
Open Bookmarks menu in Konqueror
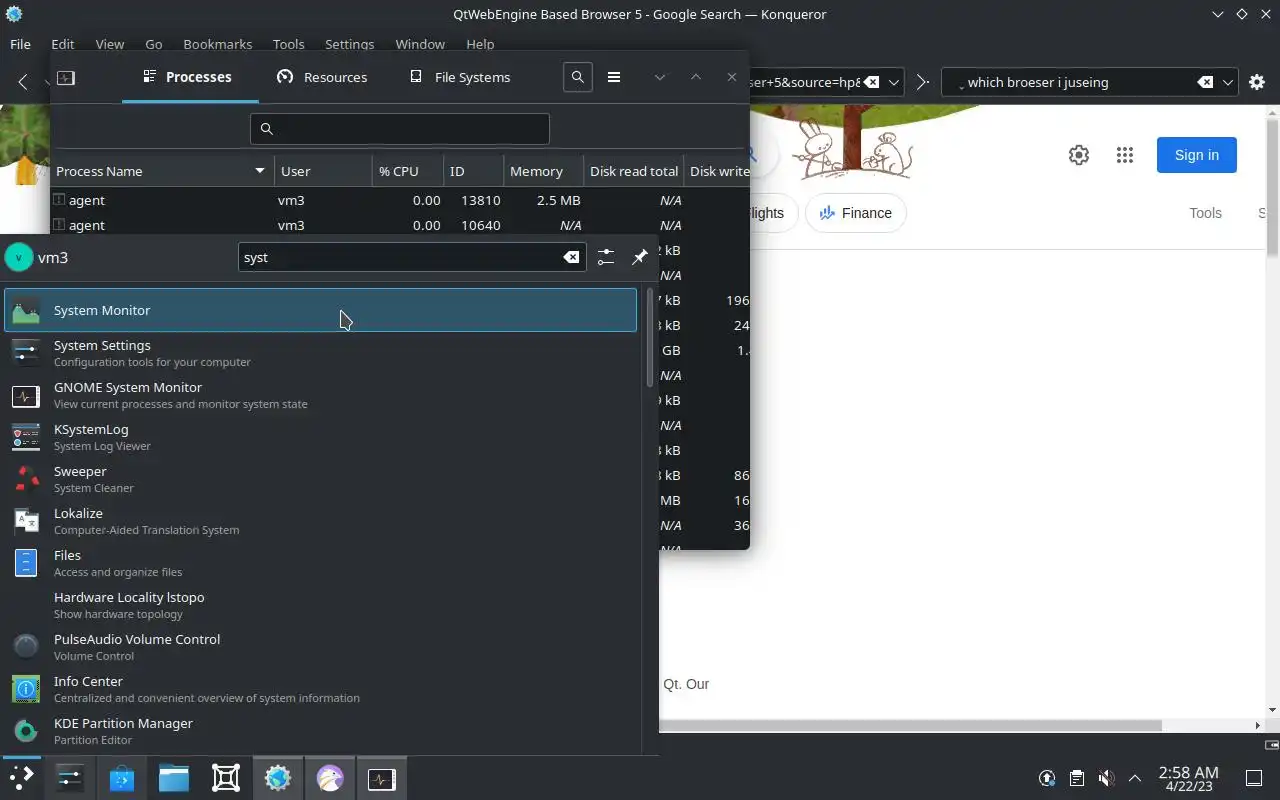point(218,44)
